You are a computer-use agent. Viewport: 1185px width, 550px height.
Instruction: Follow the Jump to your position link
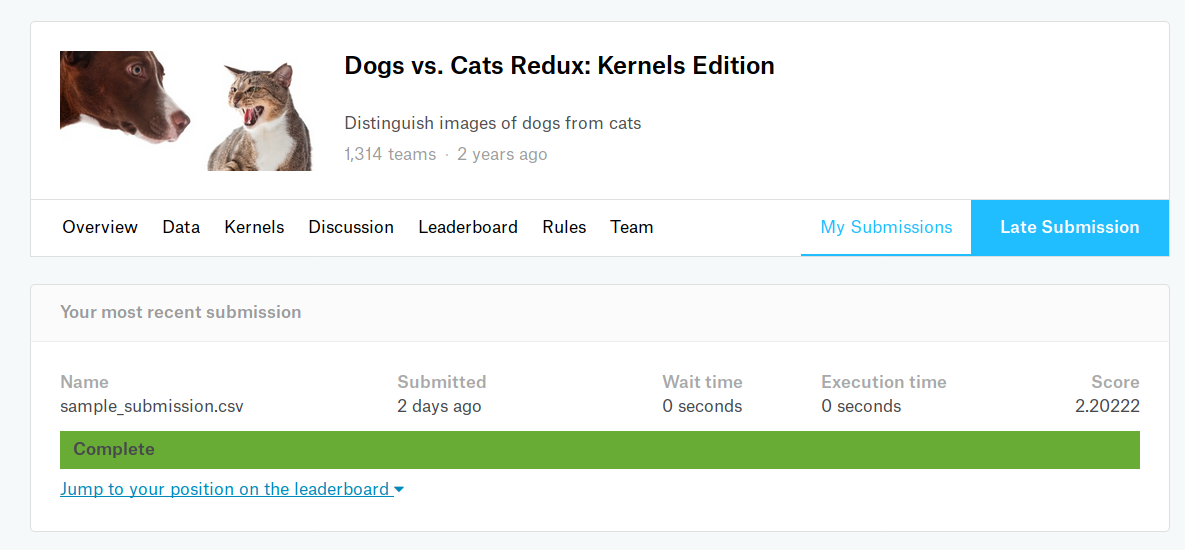point(224,489)
